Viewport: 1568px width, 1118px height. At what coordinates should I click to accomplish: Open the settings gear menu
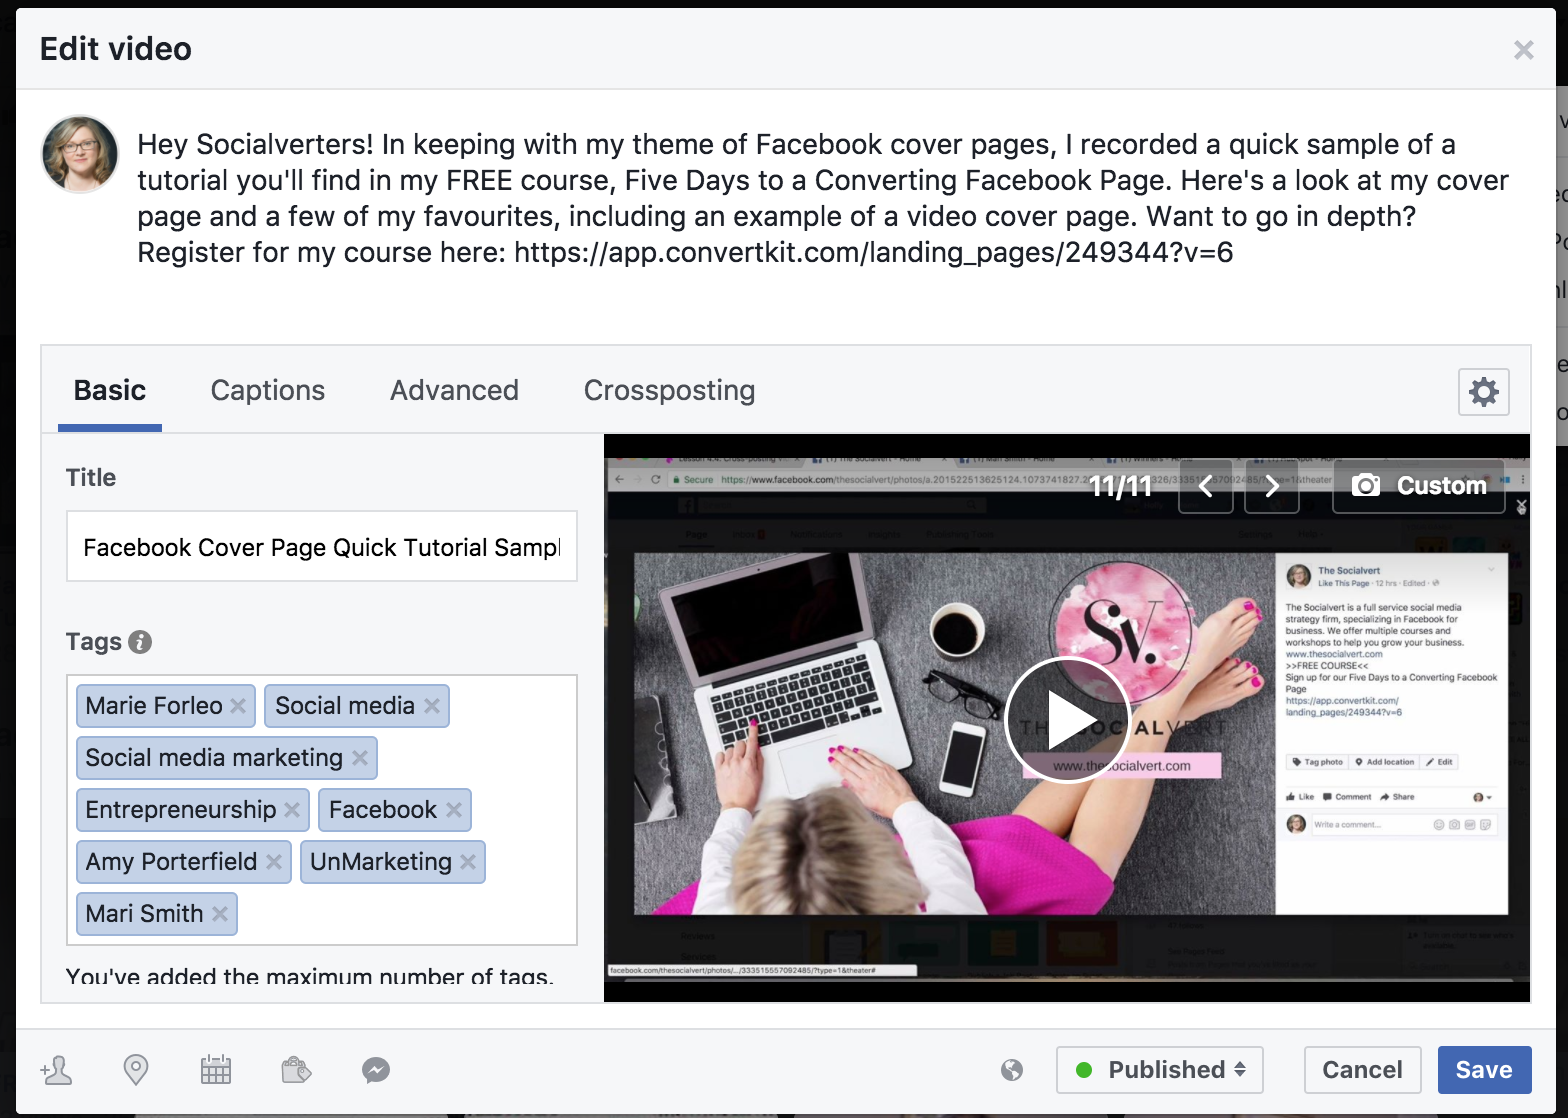pyautogui.click(x=1483, y=392)
